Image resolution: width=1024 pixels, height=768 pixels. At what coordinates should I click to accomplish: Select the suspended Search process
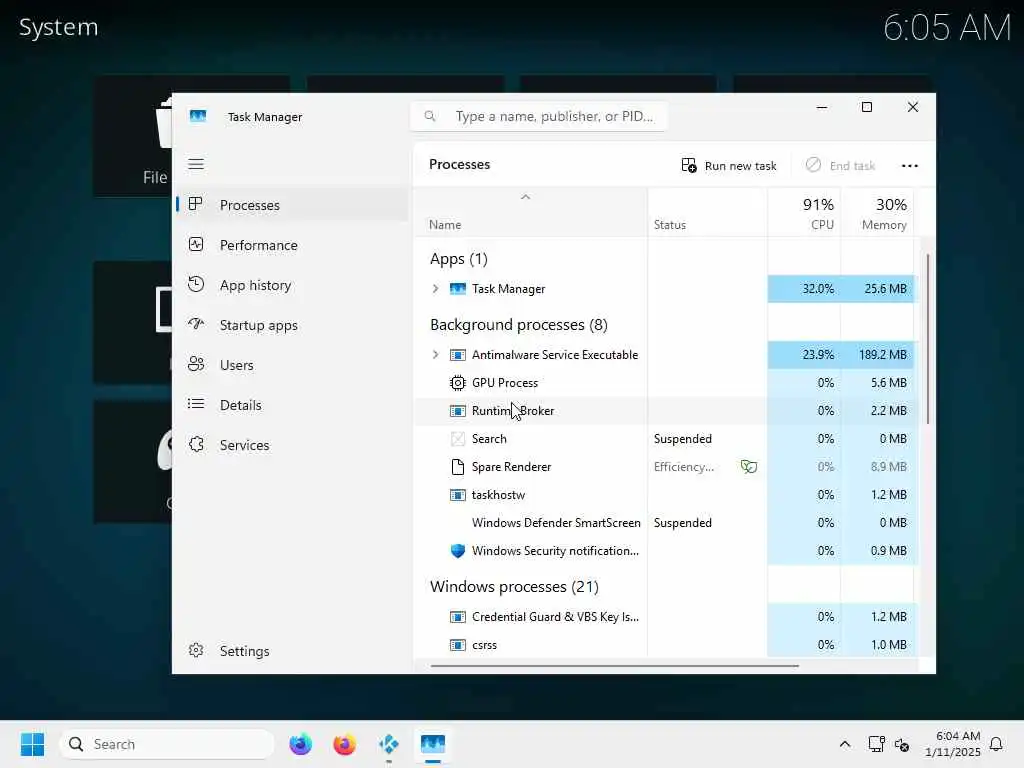coord(665,439)
